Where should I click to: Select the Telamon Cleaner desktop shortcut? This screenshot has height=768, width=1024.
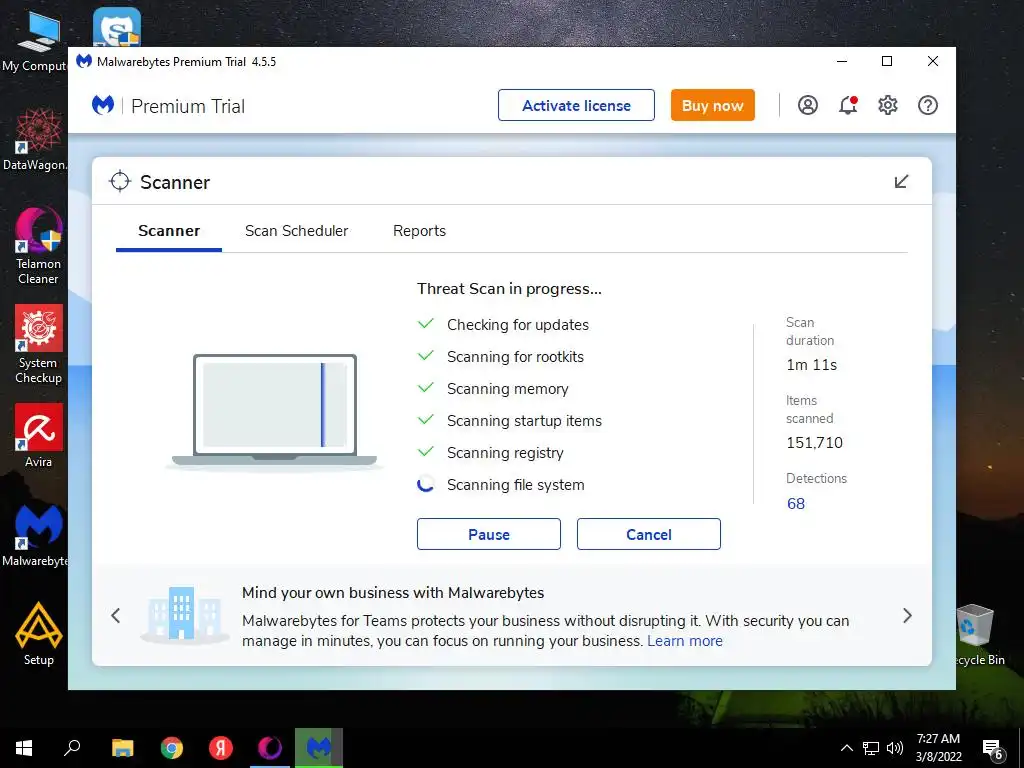click(x=38, y=246)
